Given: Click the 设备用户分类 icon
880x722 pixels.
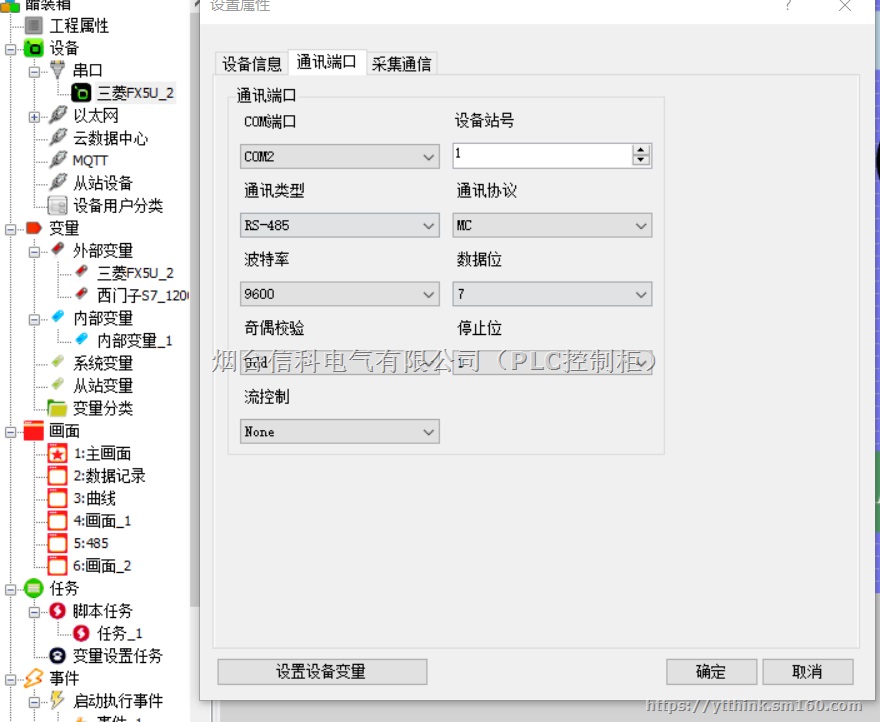Looking at the screenshot, I should tap(57, 205).
